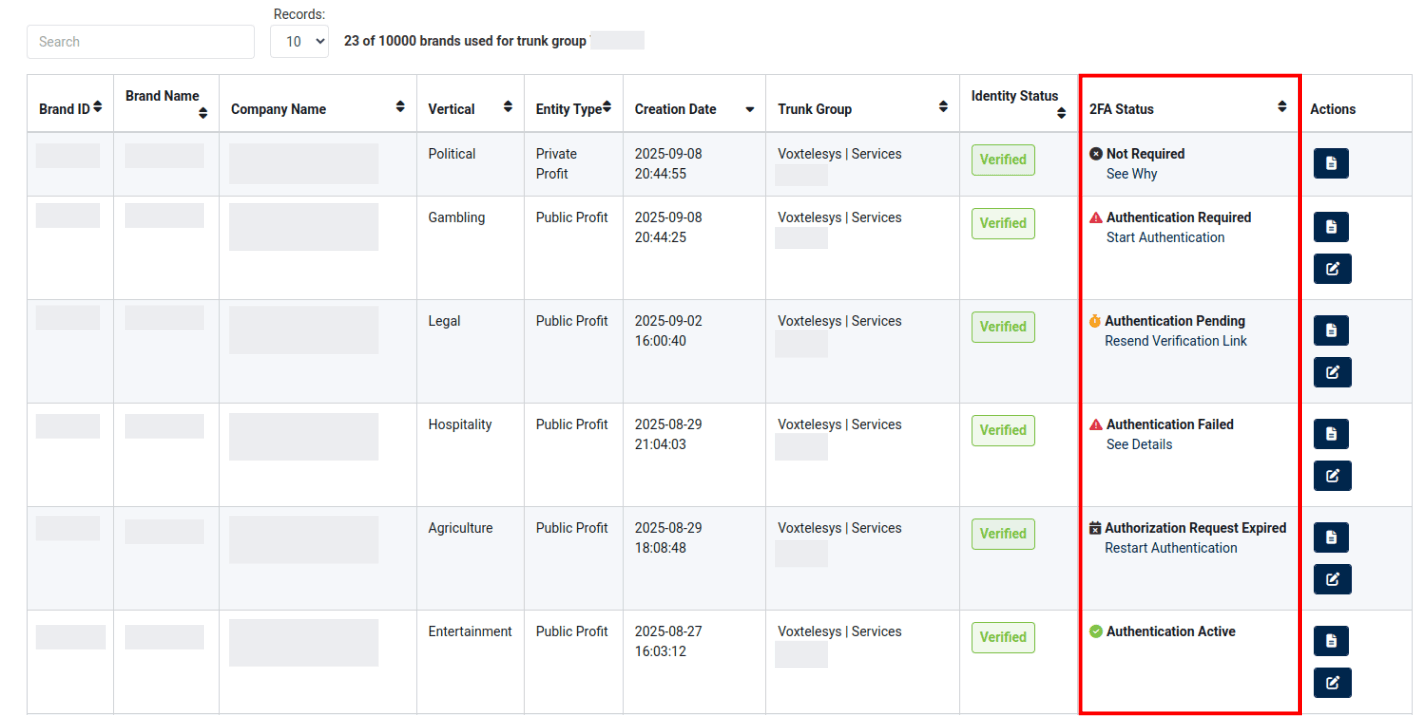Open document icon for Legal brand
1424x716 pixels.
[1331, 331]
